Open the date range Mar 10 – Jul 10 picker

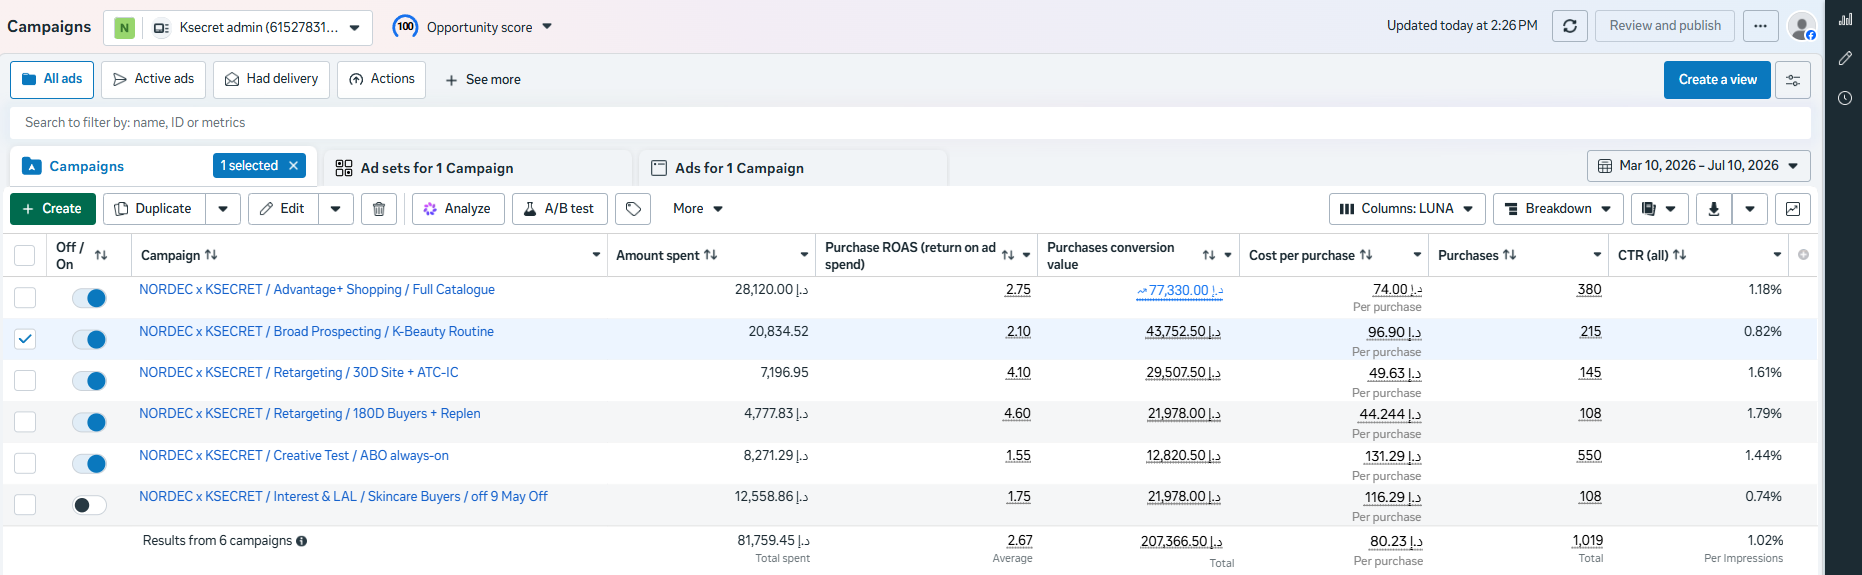click(1698, 166)
